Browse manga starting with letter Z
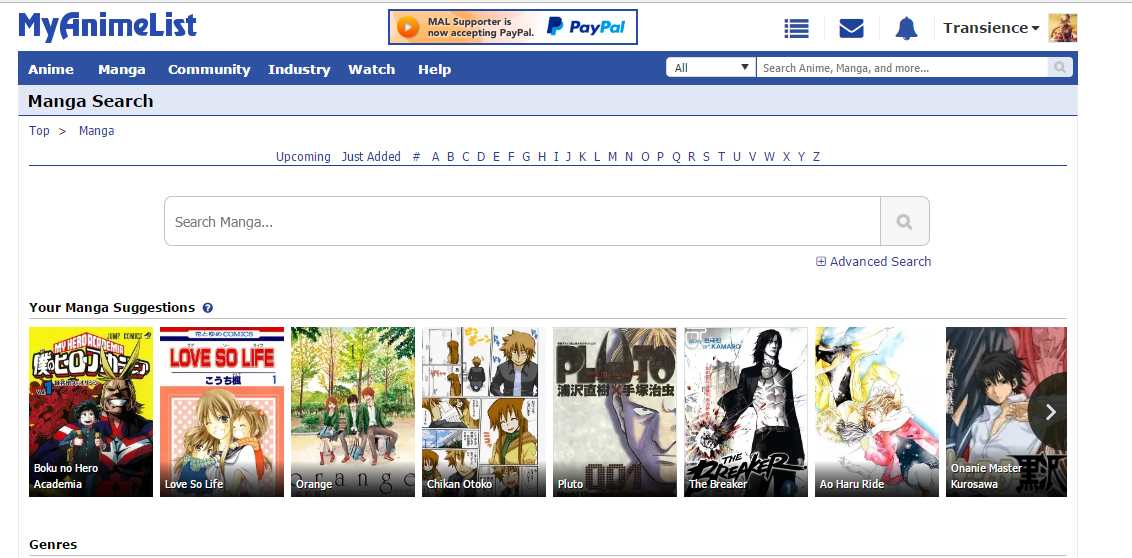 [x=817, y=157]
